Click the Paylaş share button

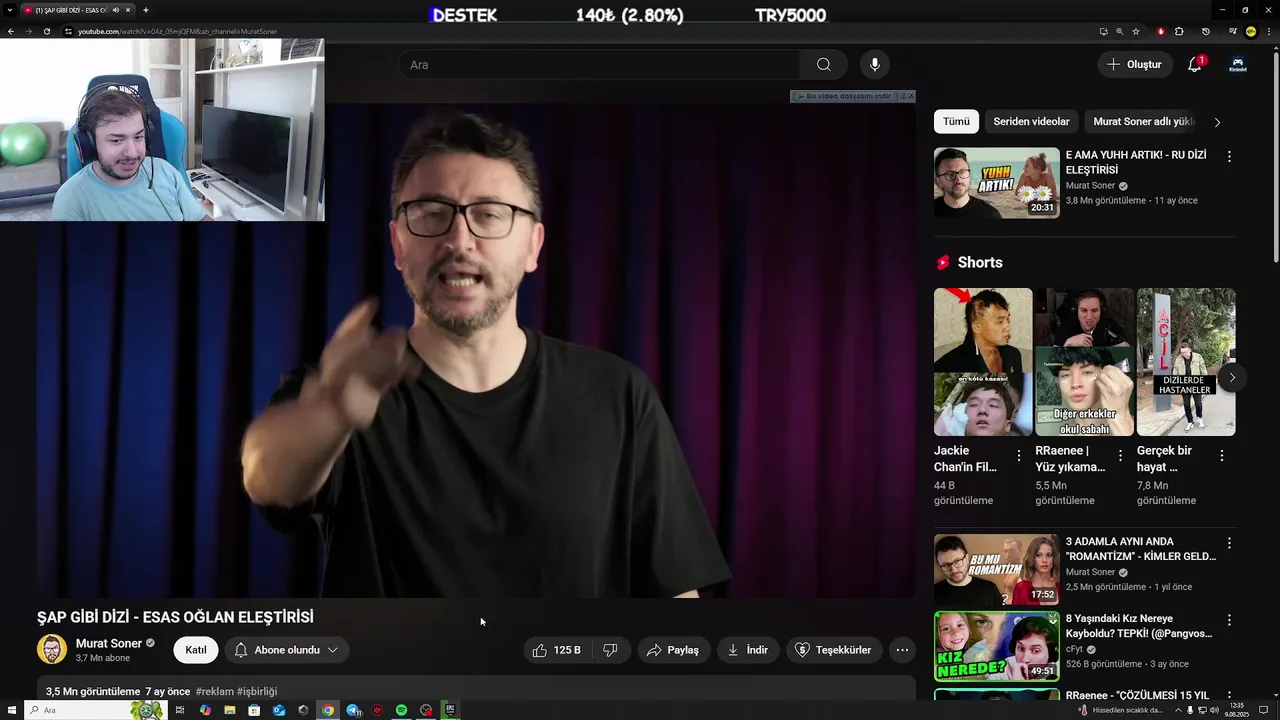[673, 650]
